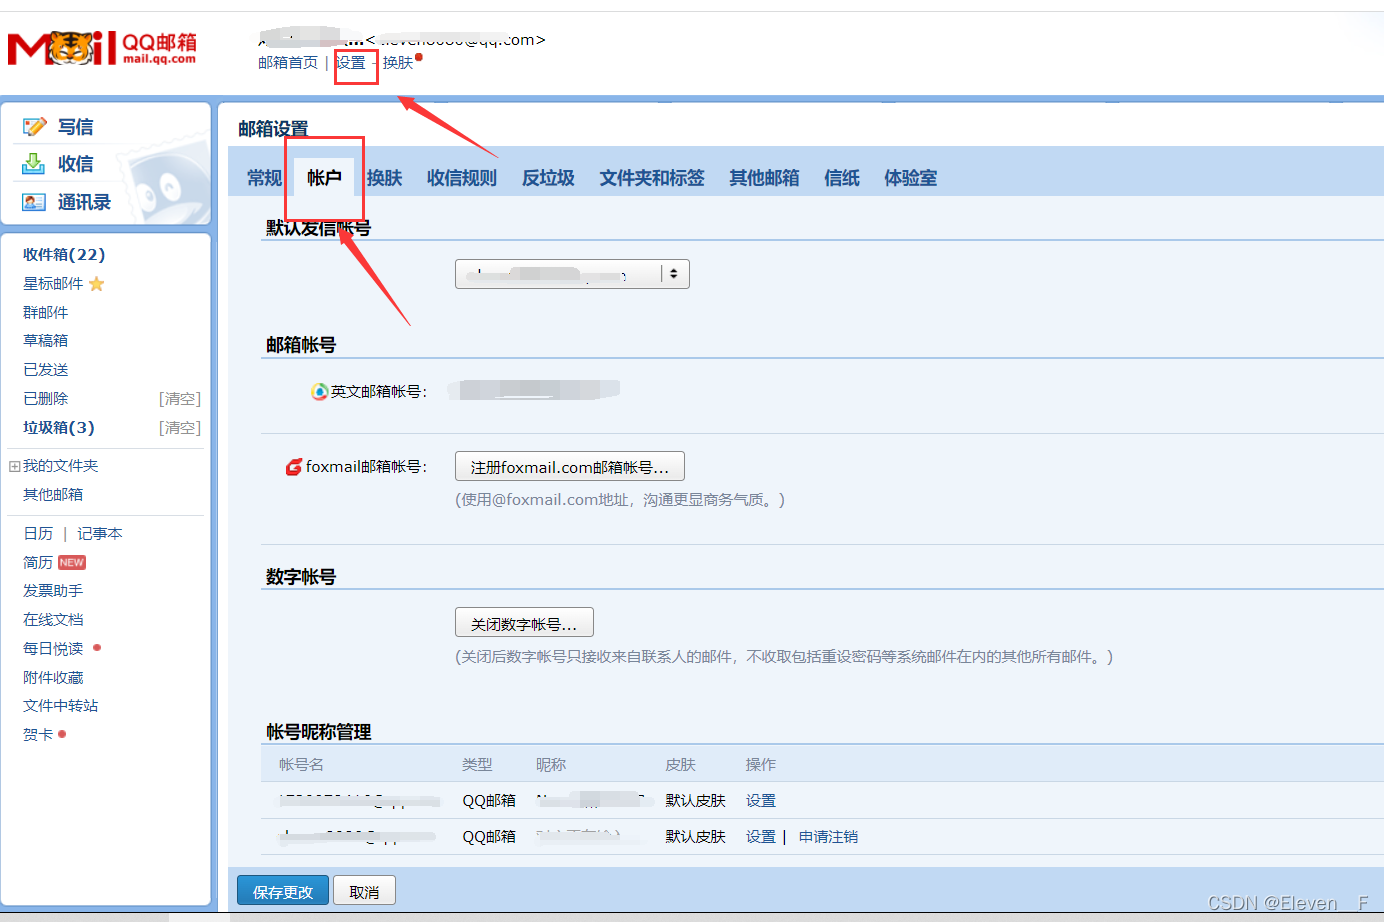Switch to the 帐户 settings tab
Viewport: 1384px width, 922px height.
[324, 178]
